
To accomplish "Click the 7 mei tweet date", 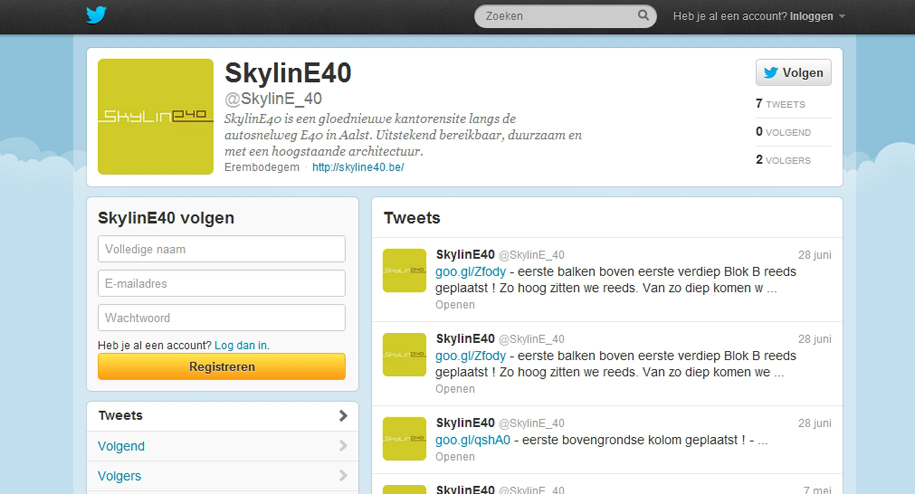I will coord(817,490).
